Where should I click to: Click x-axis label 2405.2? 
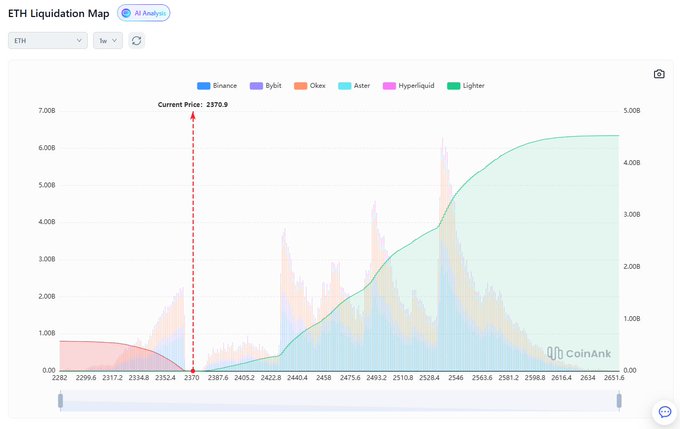click(244, 378)
